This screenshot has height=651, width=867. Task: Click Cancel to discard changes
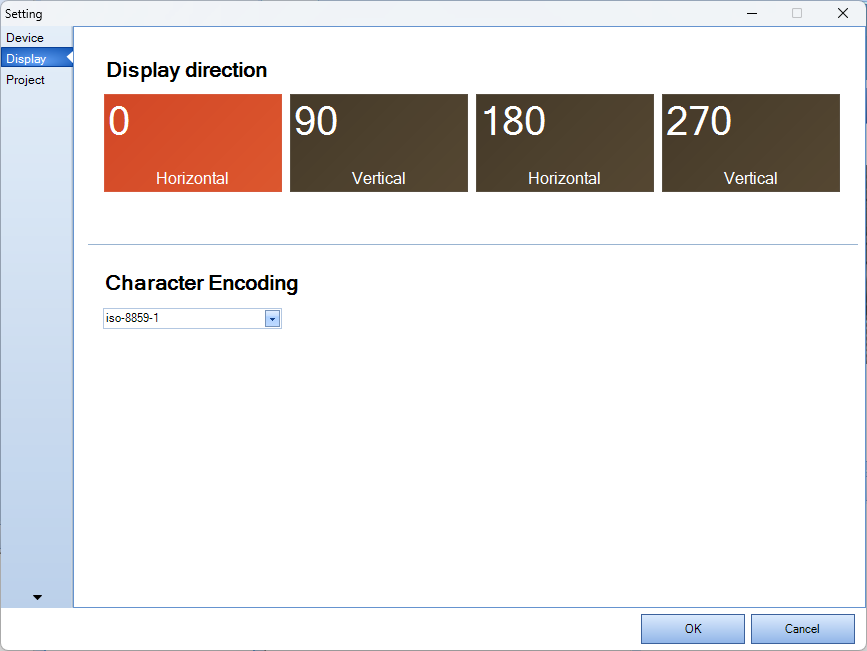click(802, 629)
